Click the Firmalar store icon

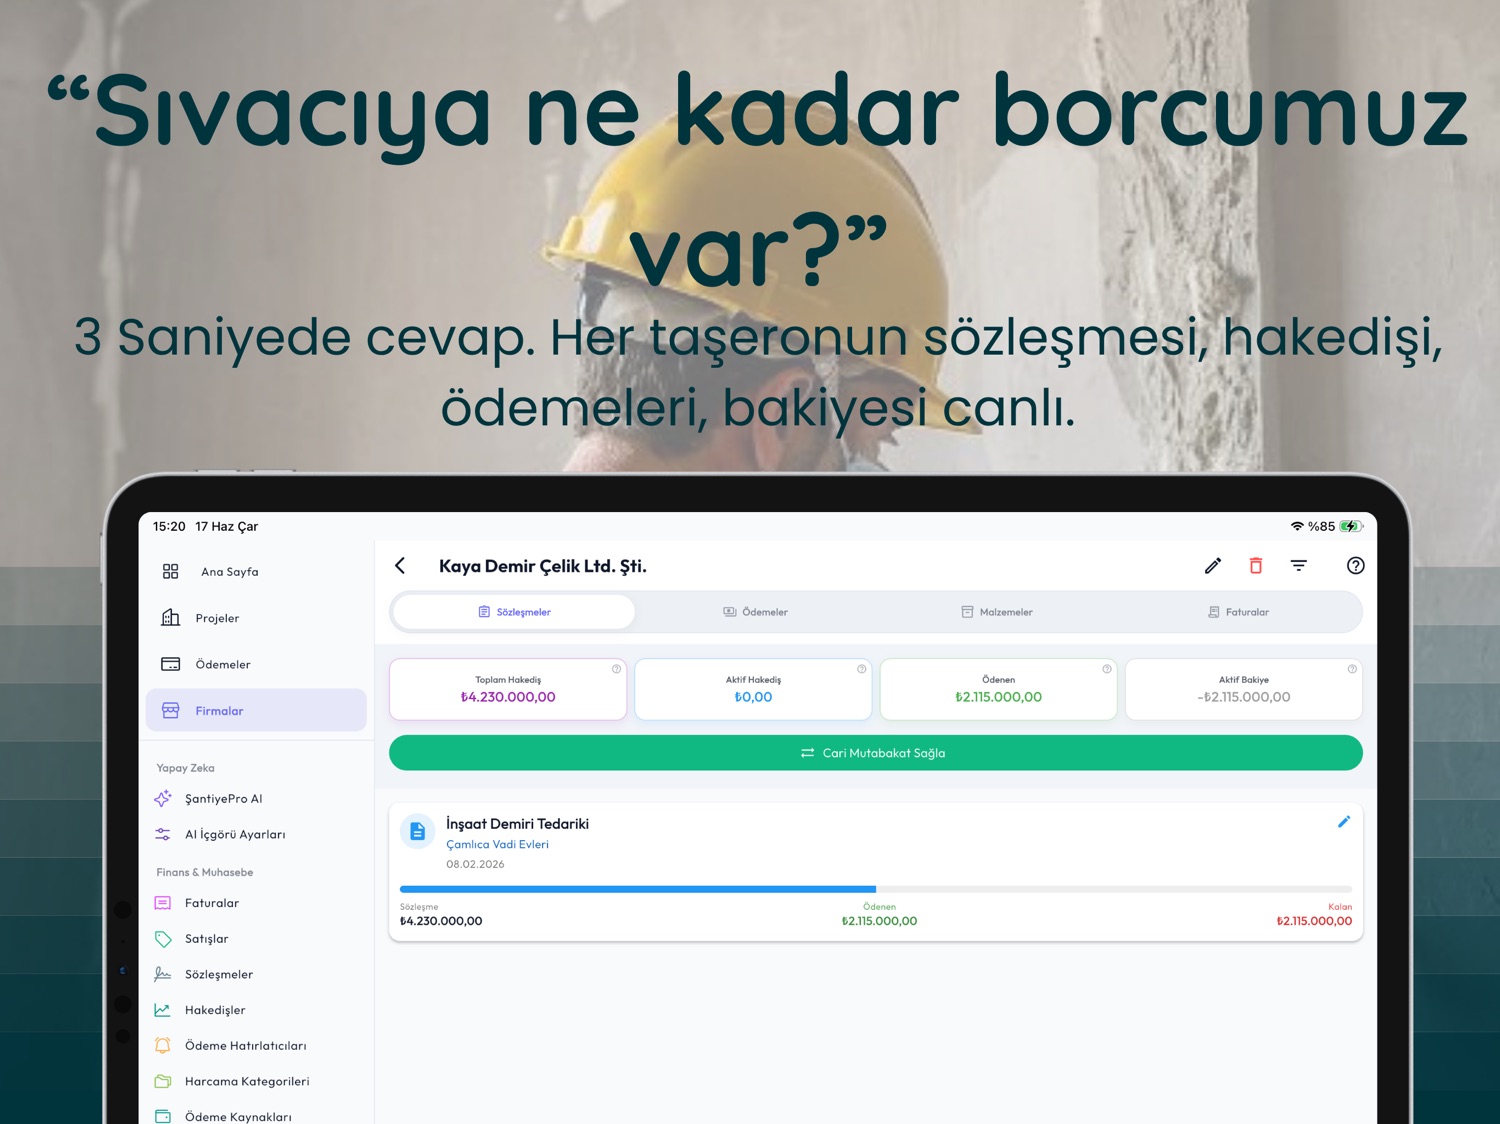171,711
